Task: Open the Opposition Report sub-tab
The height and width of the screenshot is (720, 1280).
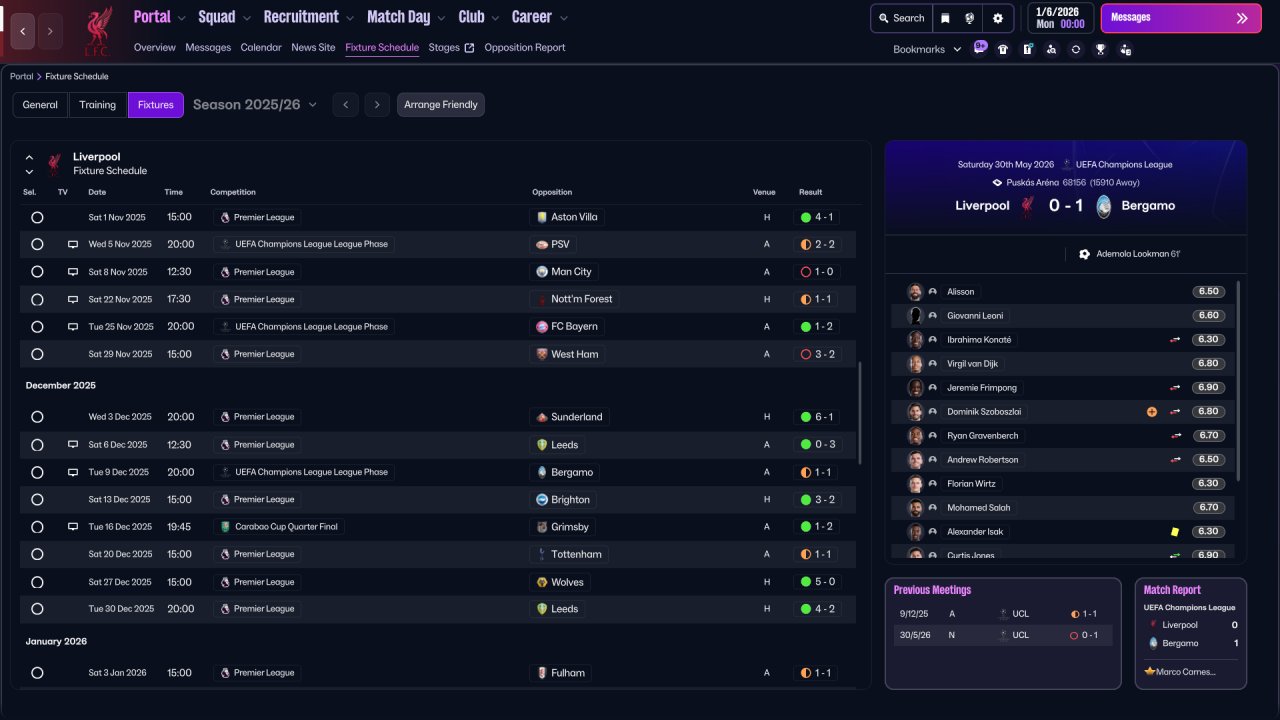Action: tap(525, 48)
